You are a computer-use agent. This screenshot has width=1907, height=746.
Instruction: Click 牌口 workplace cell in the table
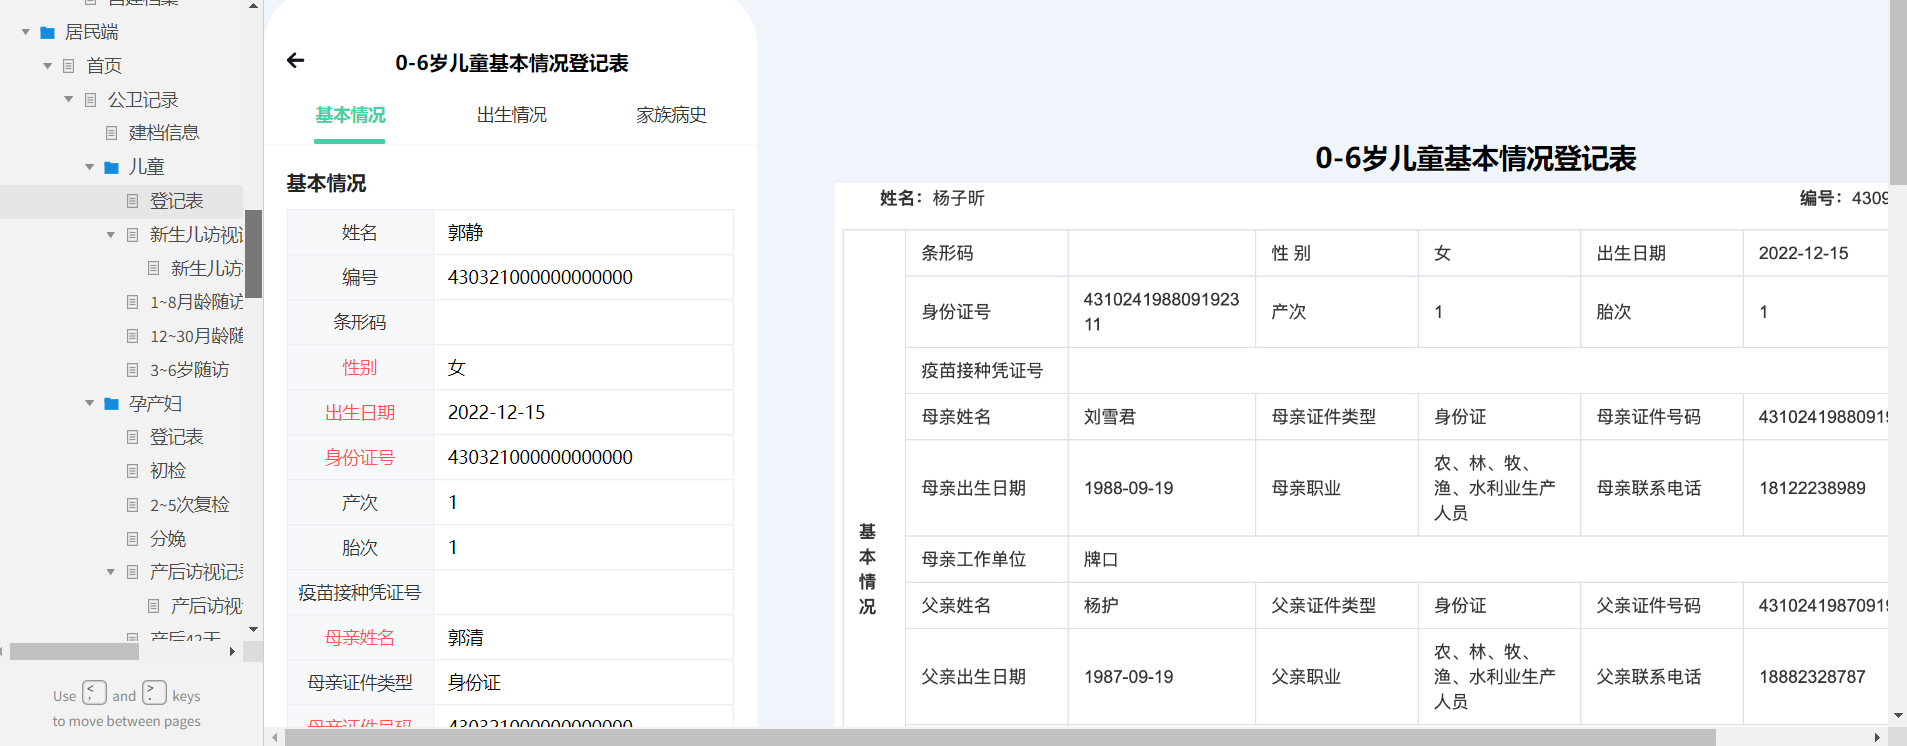pos(1101,560)
